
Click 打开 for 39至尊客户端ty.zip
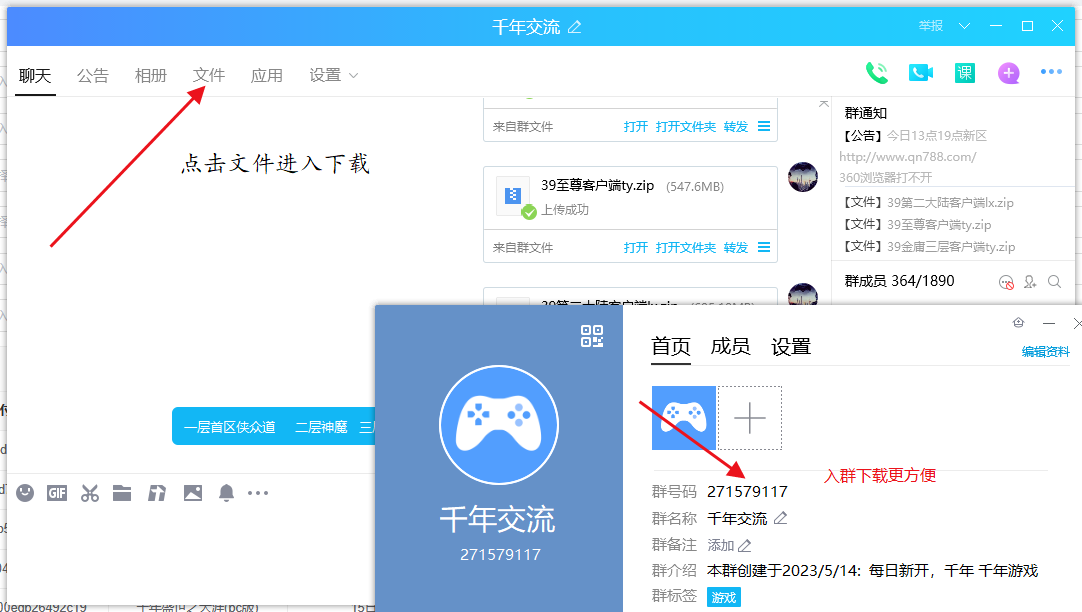click(x=636, y=248)
